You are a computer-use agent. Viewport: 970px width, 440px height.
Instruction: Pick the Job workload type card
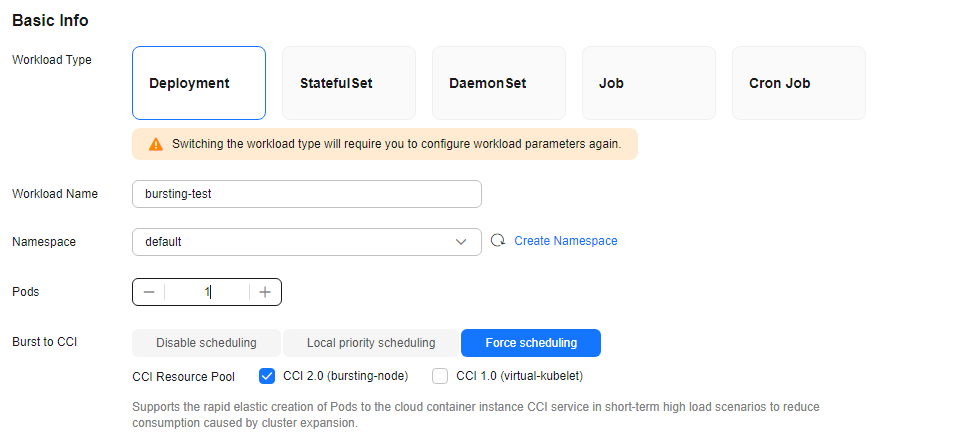point(649,83)
